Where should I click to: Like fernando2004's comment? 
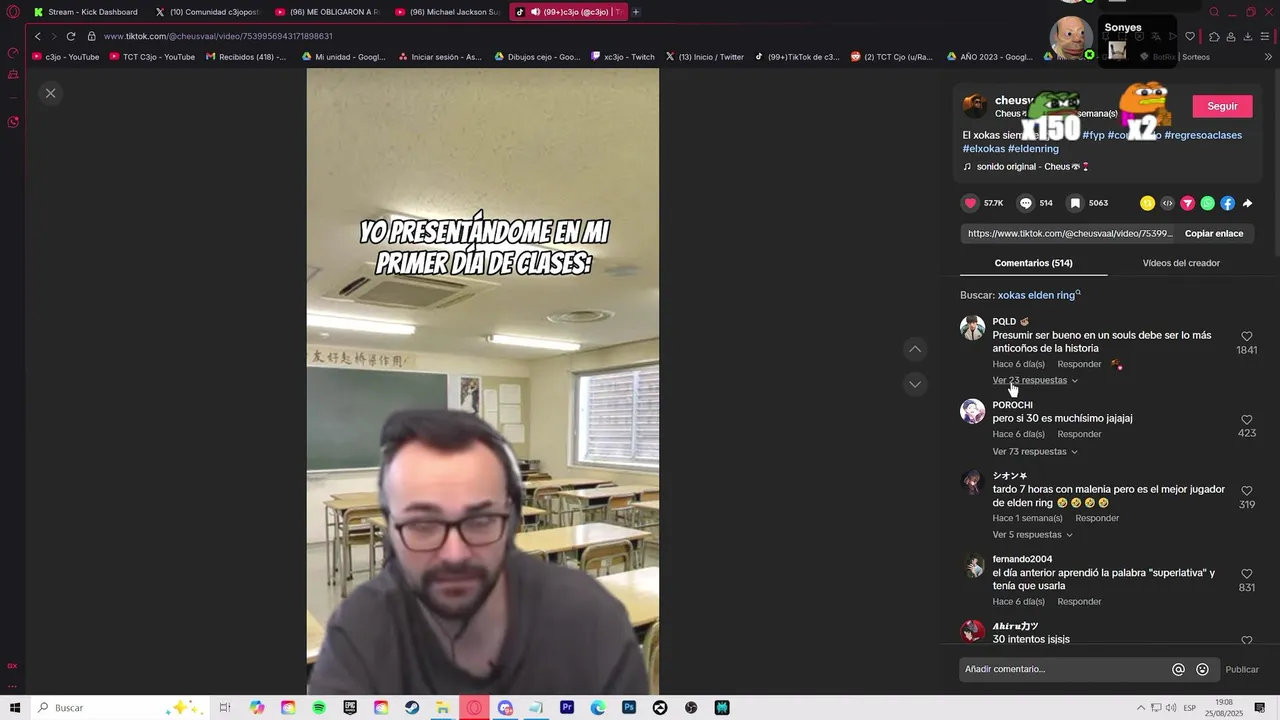pos(1246,573)
